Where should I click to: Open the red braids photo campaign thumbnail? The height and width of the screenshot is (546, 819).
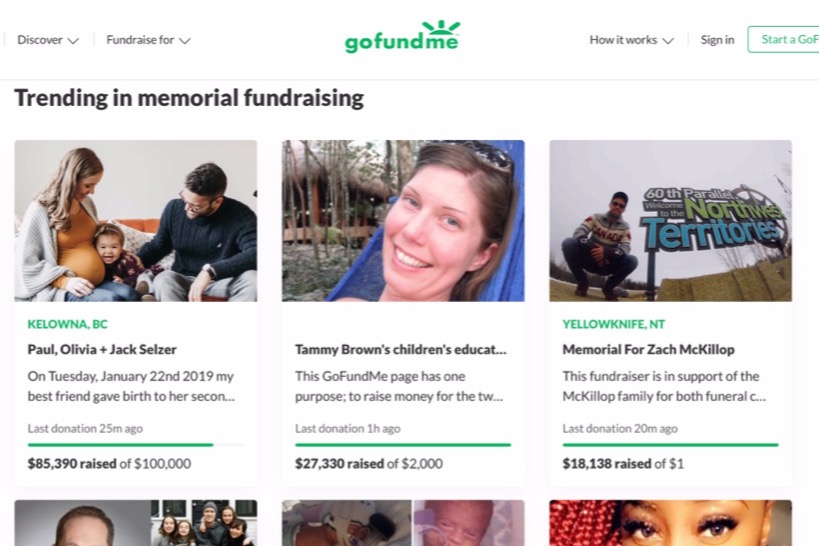pos(671,523)
